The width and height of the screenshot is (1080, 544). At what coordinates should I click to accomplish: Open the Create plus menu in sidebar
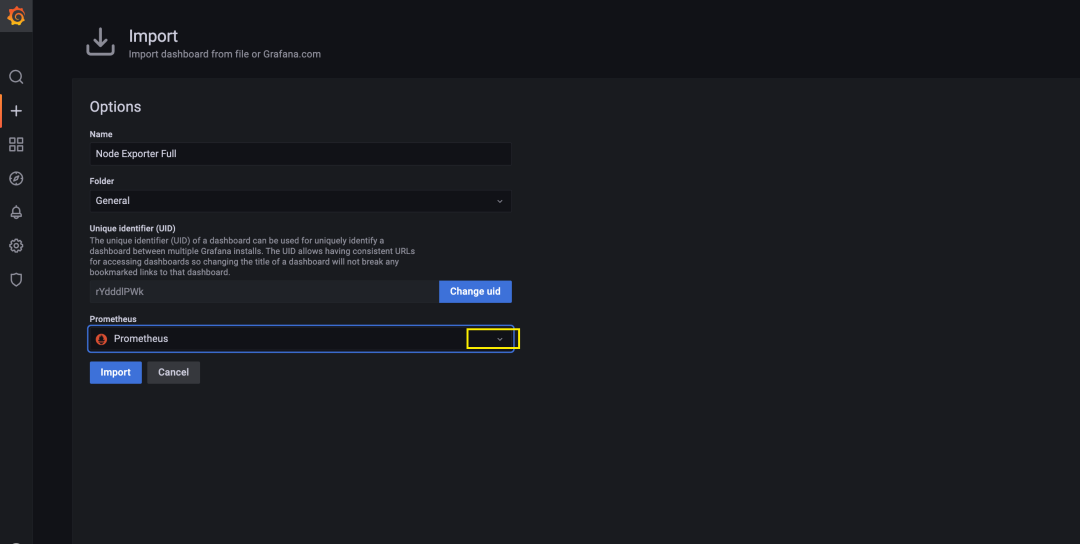click(x=16, y=111)
